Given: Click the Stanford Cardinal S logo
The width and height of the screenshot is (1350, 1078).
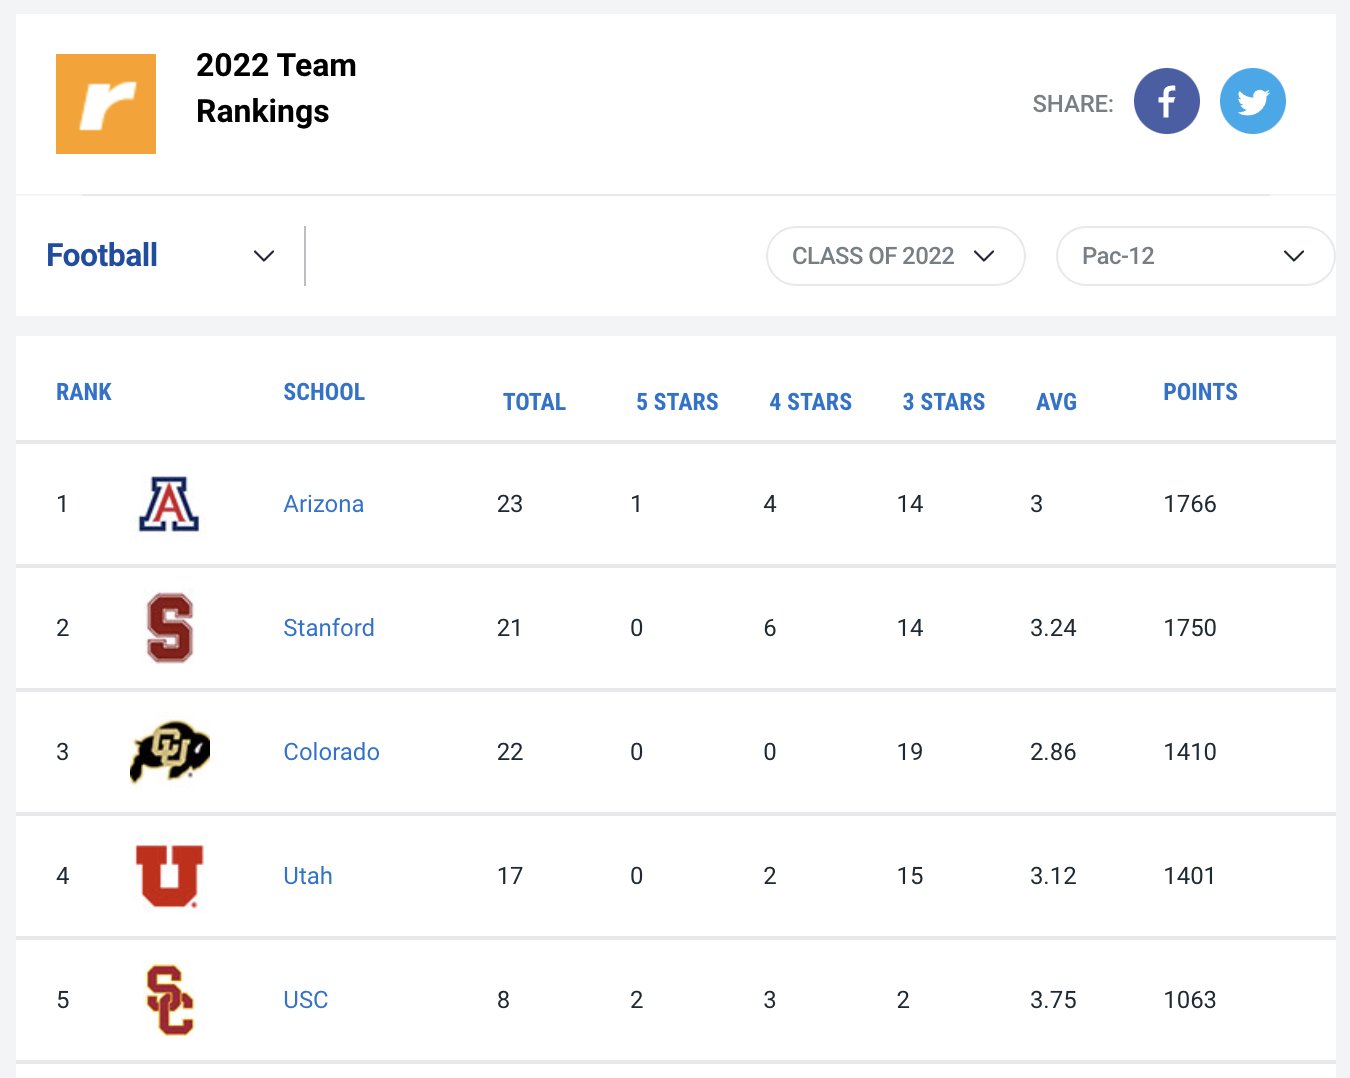Looking at the screenshot, I should pos(170,628).
